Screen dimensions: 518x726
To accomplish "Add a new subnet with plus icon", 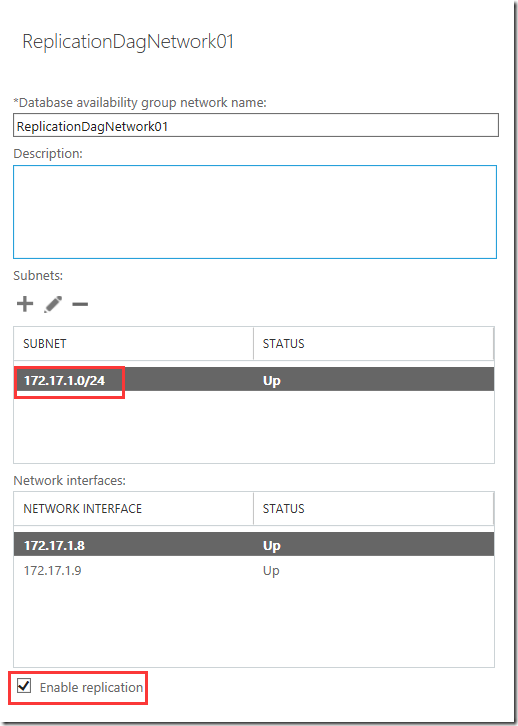I will pos(25,304).
